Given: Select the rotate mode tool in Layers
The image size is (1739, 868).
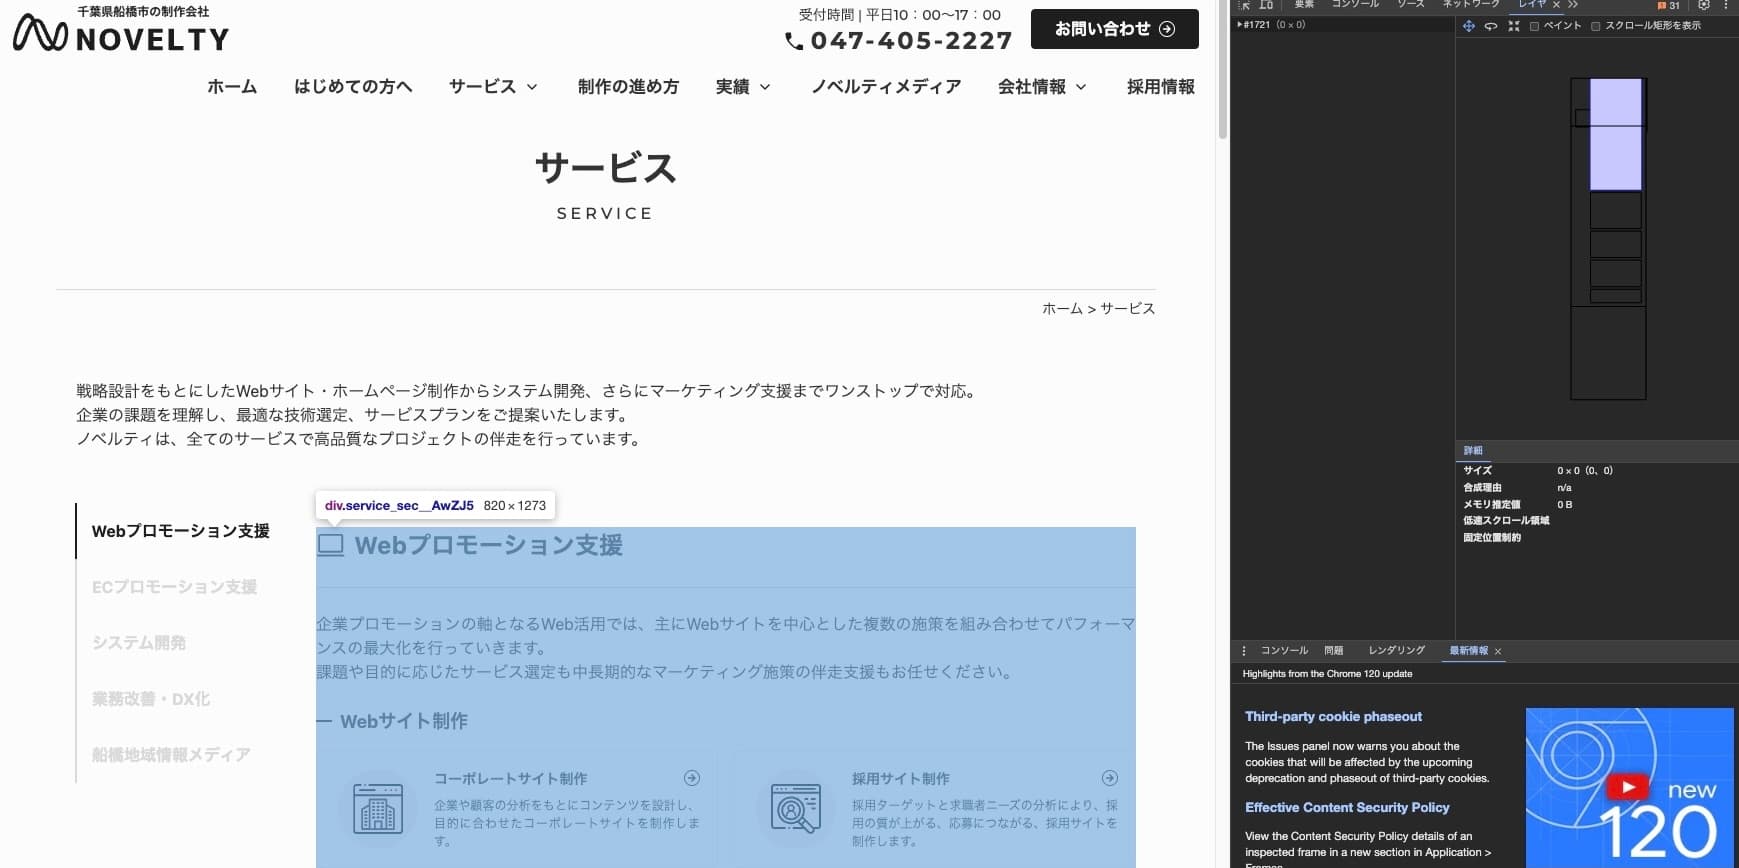Looking at the screenshot, I should 1490,26.
